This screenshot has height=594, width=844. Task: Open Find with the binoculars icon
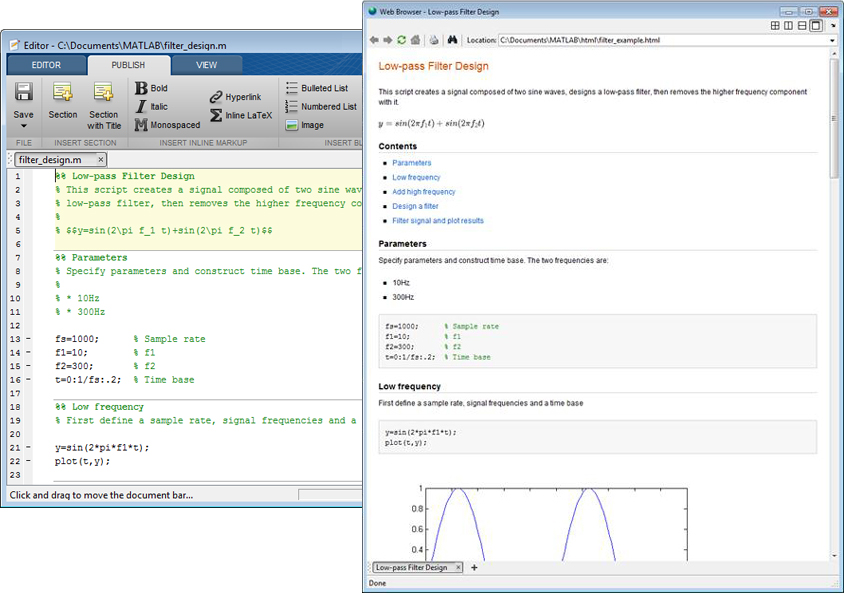click(451, 38)
